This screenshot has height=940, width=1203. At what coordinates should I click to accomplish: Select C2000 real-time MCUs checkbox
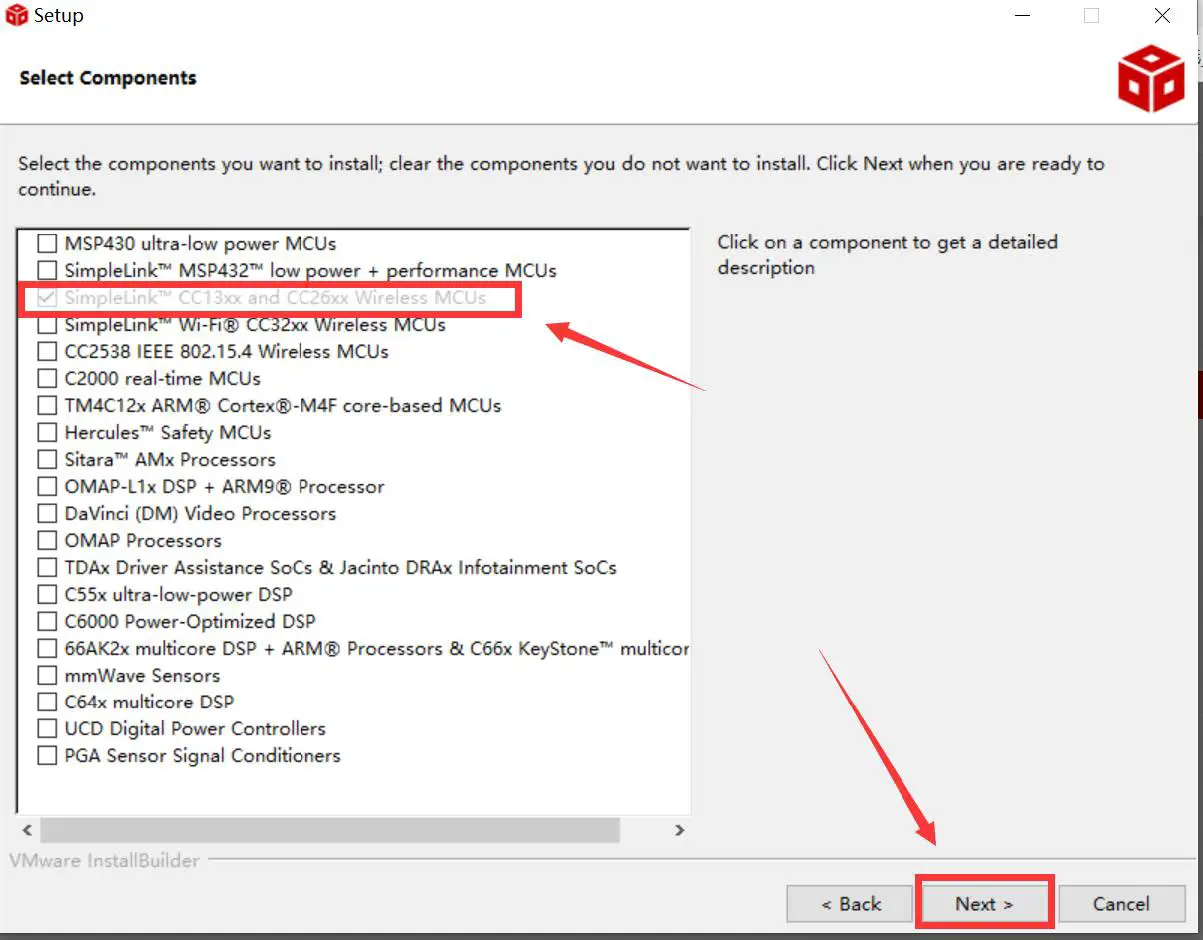click(47, 378)
